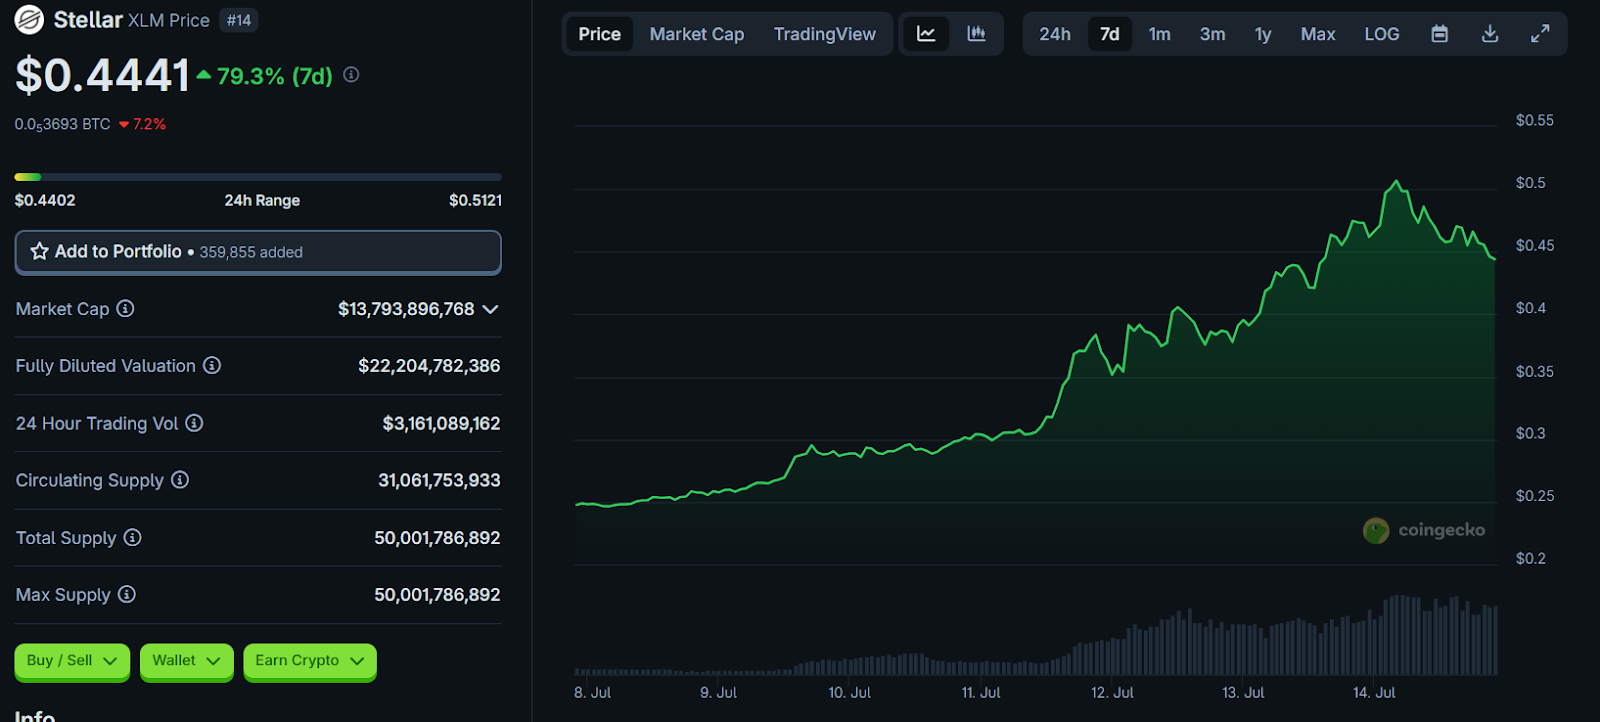1600x722 pixels.
Task: Switch to candlestick chart view icon
Action: pos(976,34)
